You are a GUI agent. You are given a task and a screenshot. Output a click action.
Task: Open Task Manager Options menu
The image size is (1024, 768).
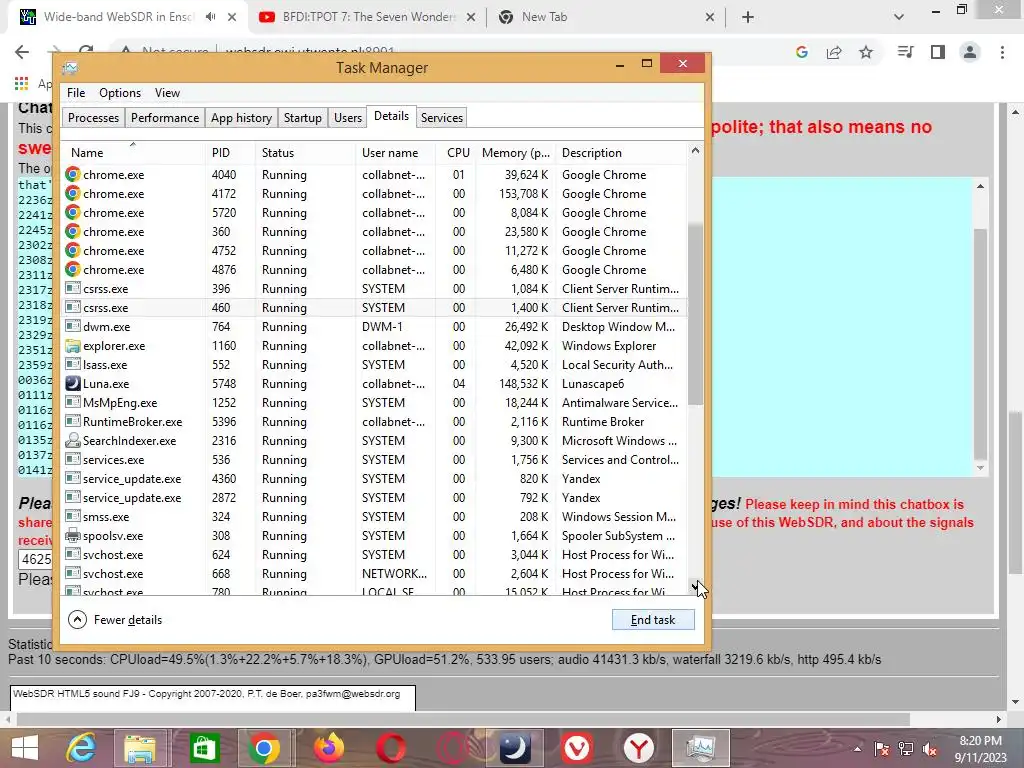(x=120, y=93)
